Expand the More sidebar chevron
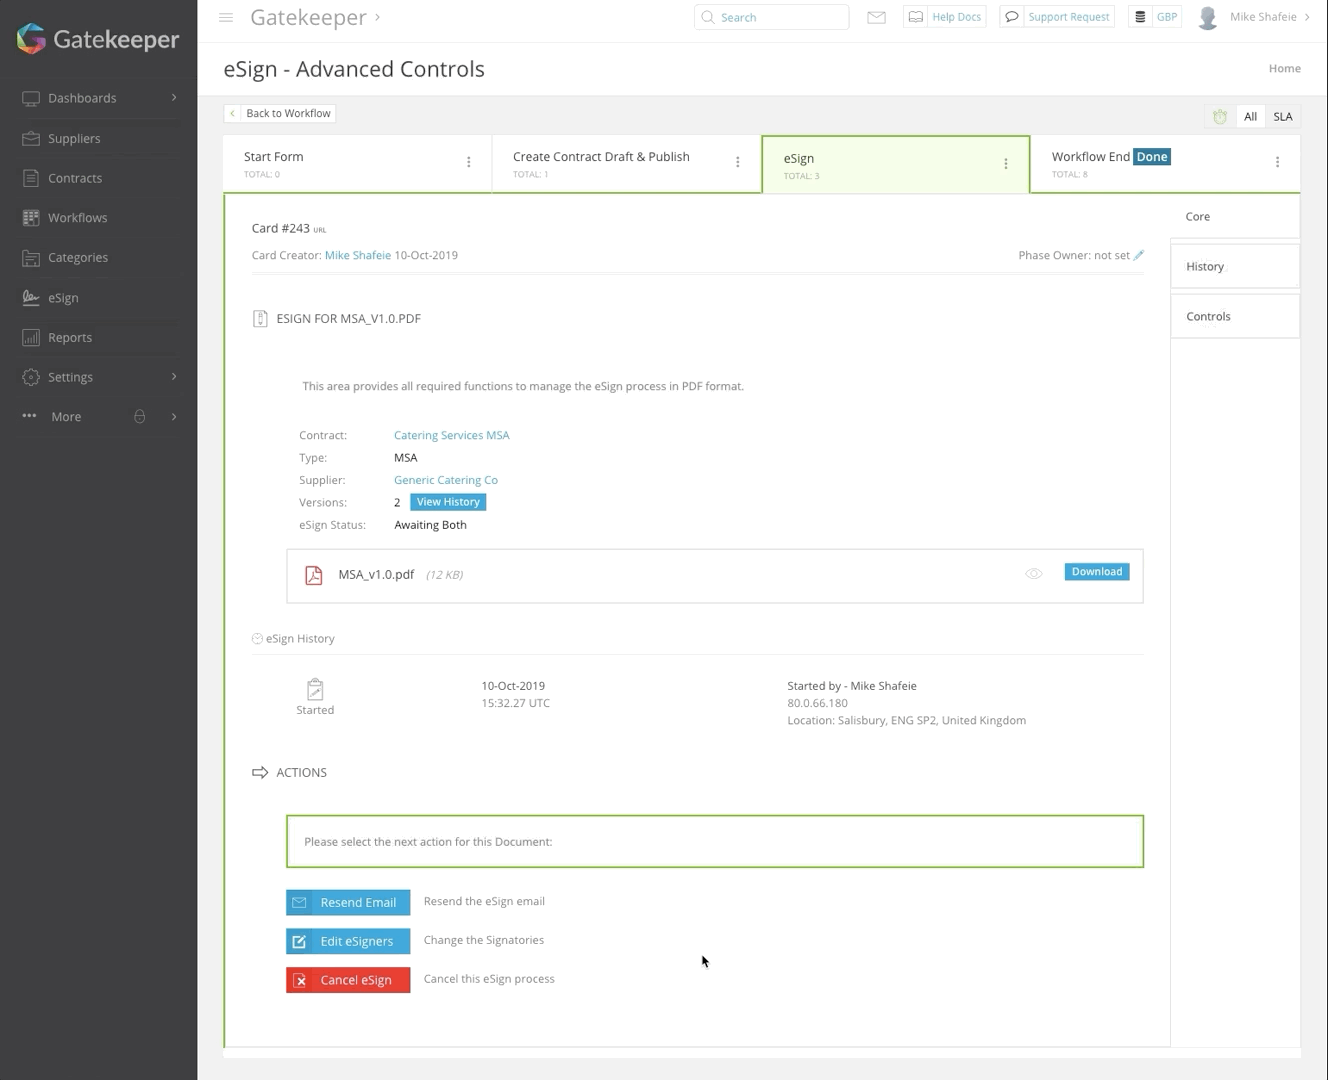Image resolution: width=1328 pixels, height=1080 pixels. pyautogui.click(x=174, y=416)
